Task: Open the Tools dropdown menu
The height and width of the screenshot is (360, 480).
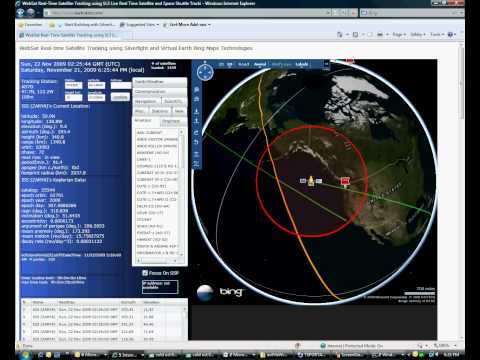Action: [437, 34]
